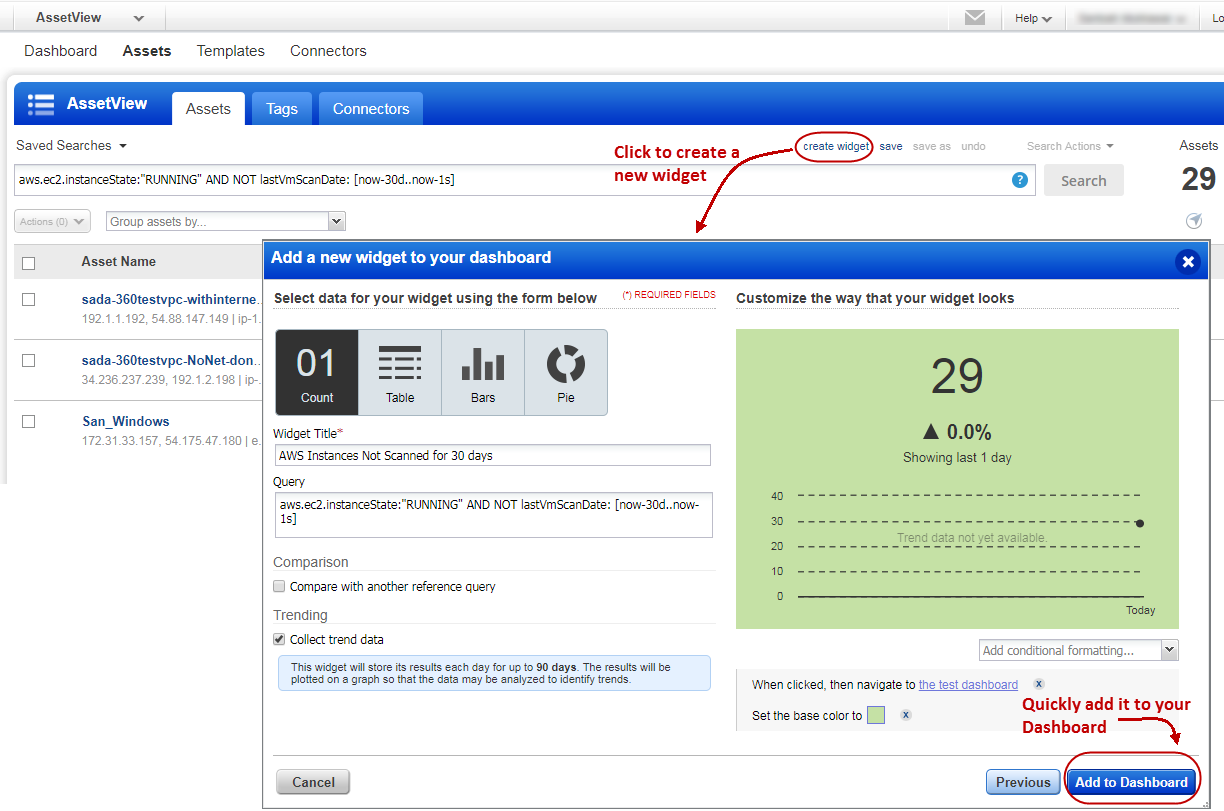The width and height of the screenshot is (1224, 811).
Task: Enable Compare with another reference query
Action: coord(280,587)
